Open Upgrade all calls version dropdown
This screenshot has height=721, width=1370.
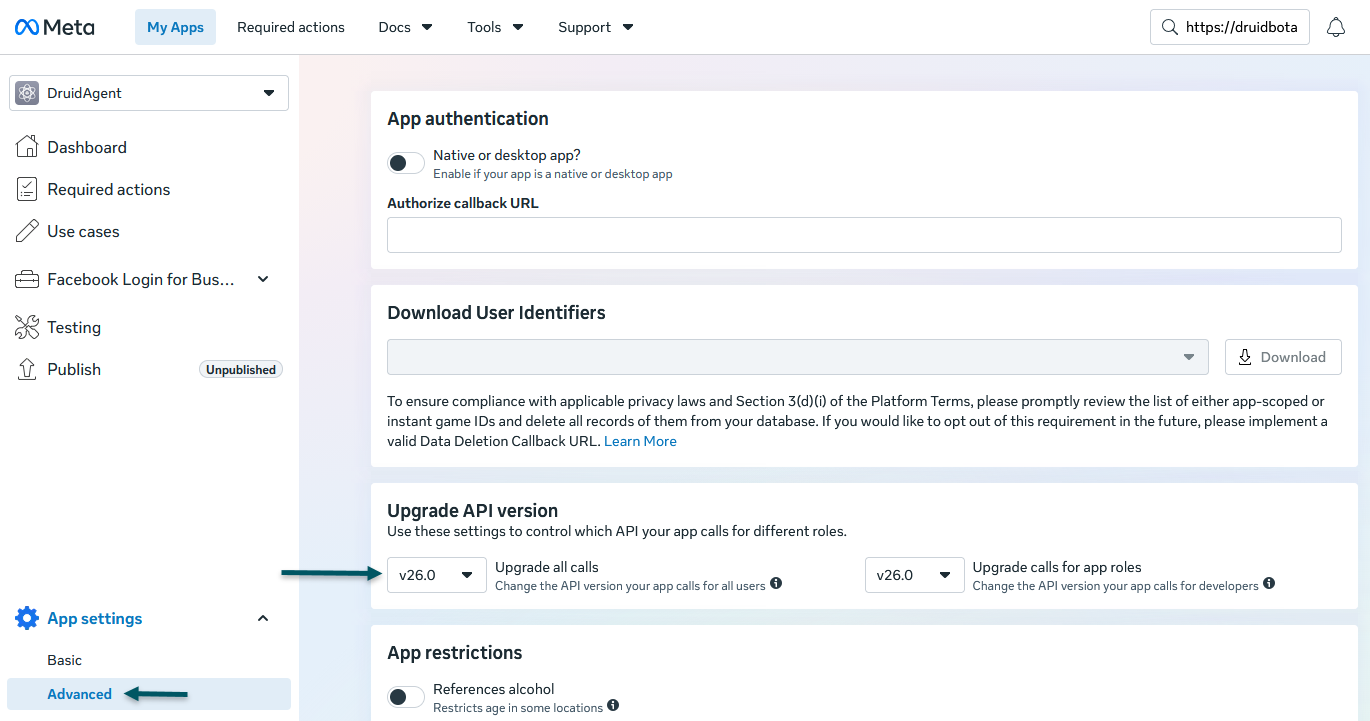tap(437, 575)
